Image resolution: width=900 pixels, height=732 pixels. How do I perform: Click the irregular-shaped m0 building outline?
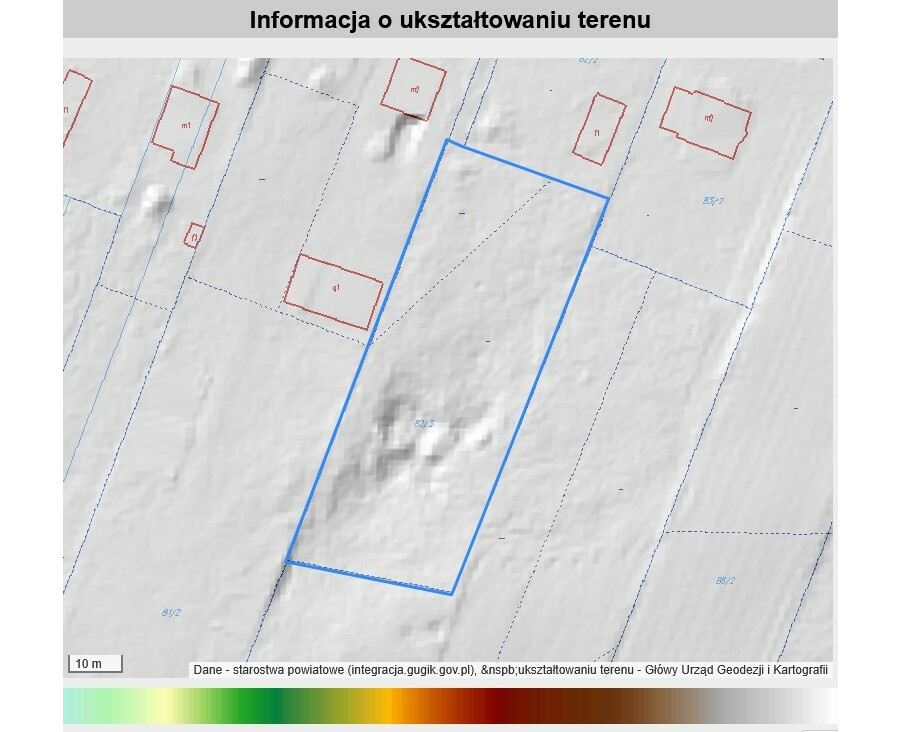coord(705,122)
